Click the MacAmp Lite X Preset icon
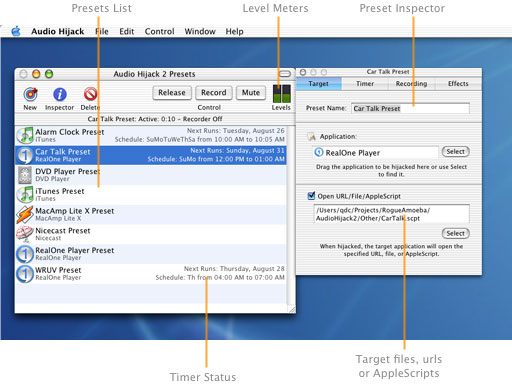This screenshot has height=391, width=512. 25,214
